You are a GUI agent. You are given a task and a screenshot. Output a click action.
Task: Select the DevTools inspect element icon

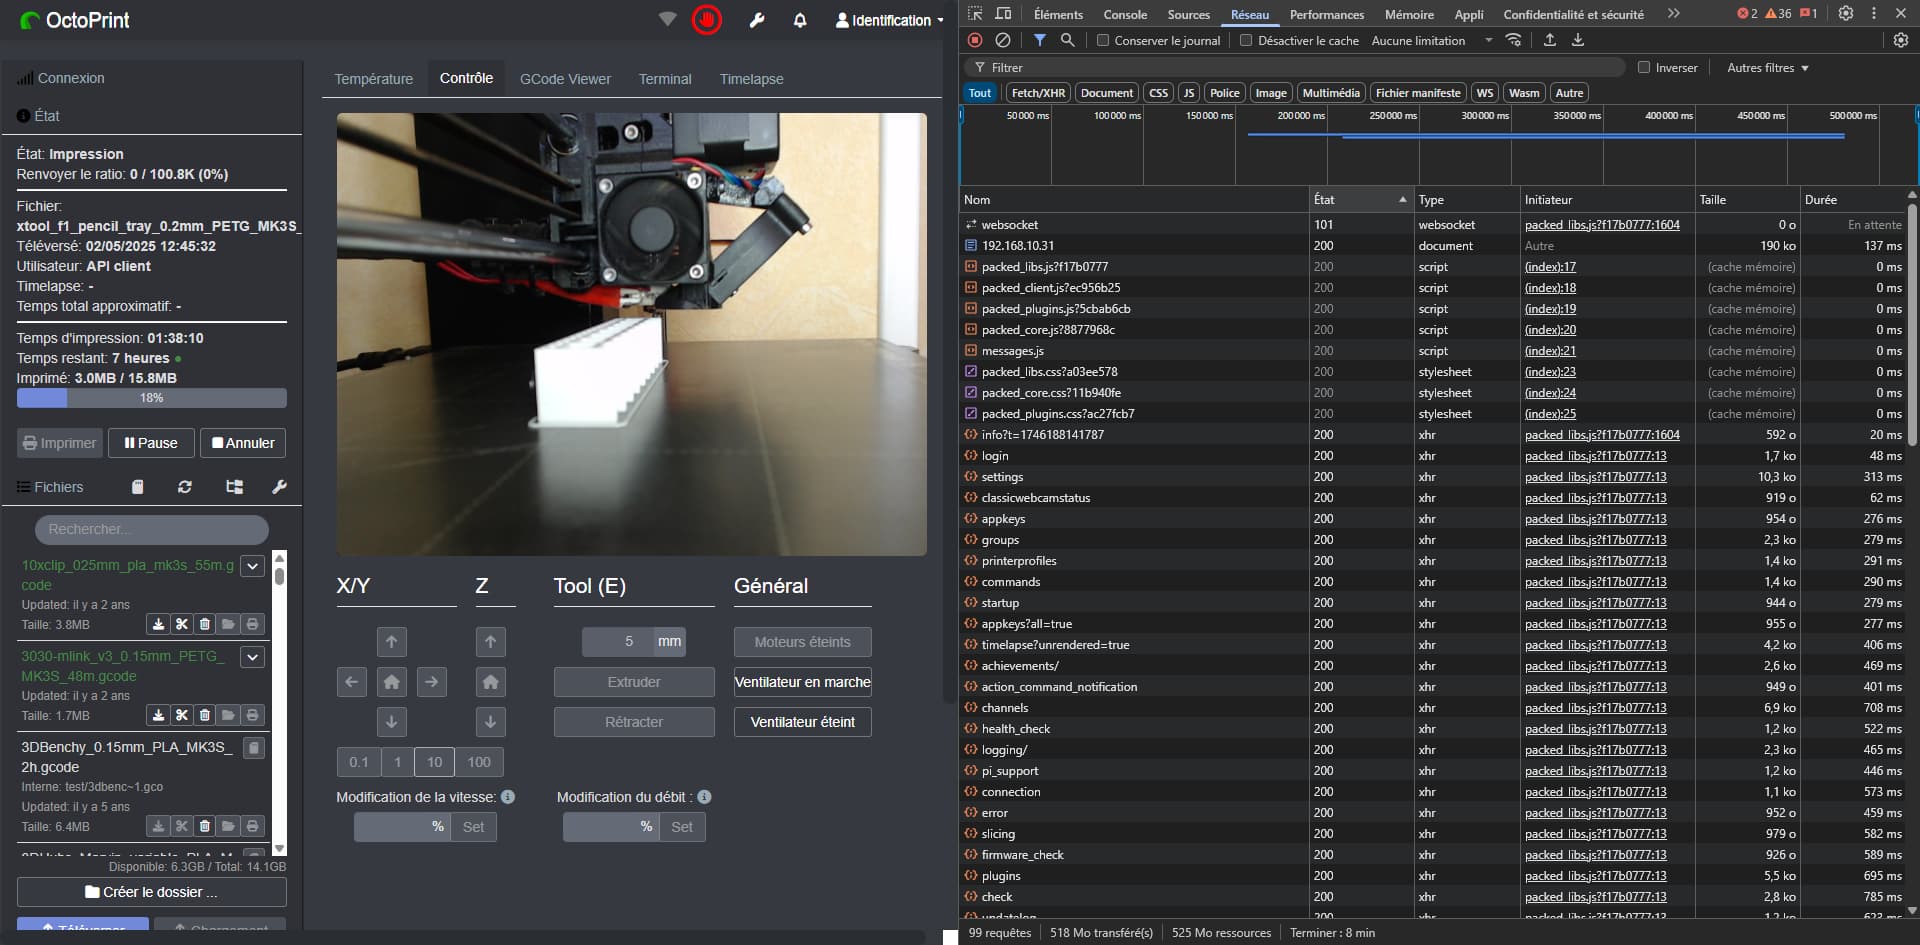point(975,14)
